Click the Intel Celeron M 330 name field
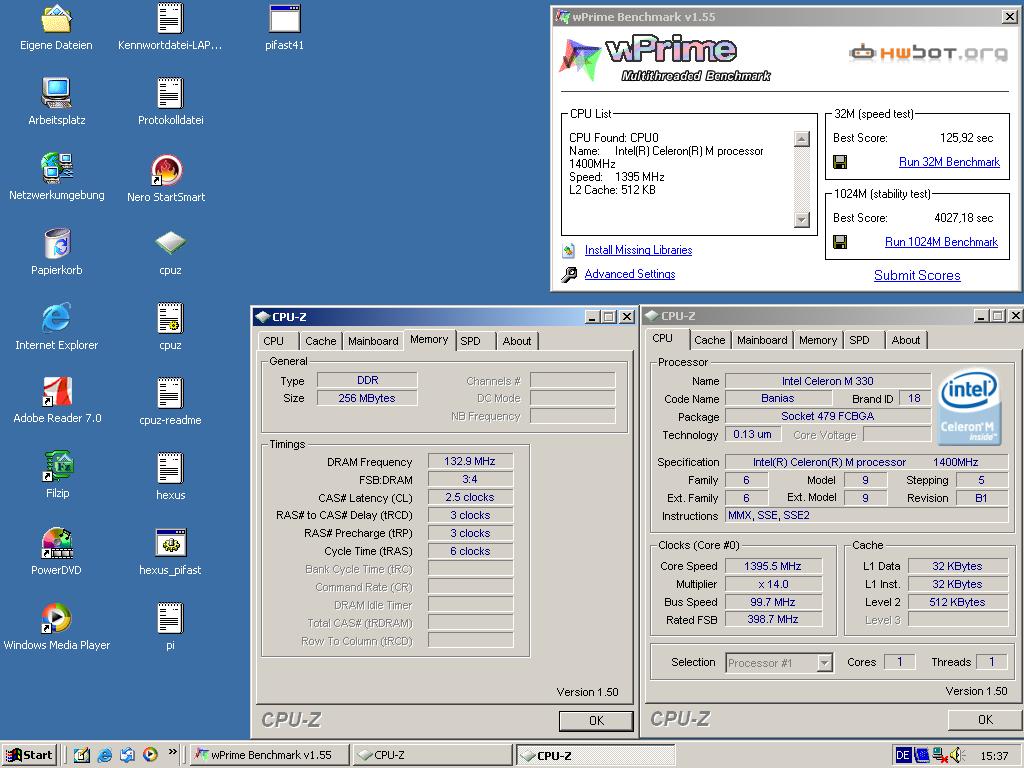The image size is (1024, 768). 827,381
